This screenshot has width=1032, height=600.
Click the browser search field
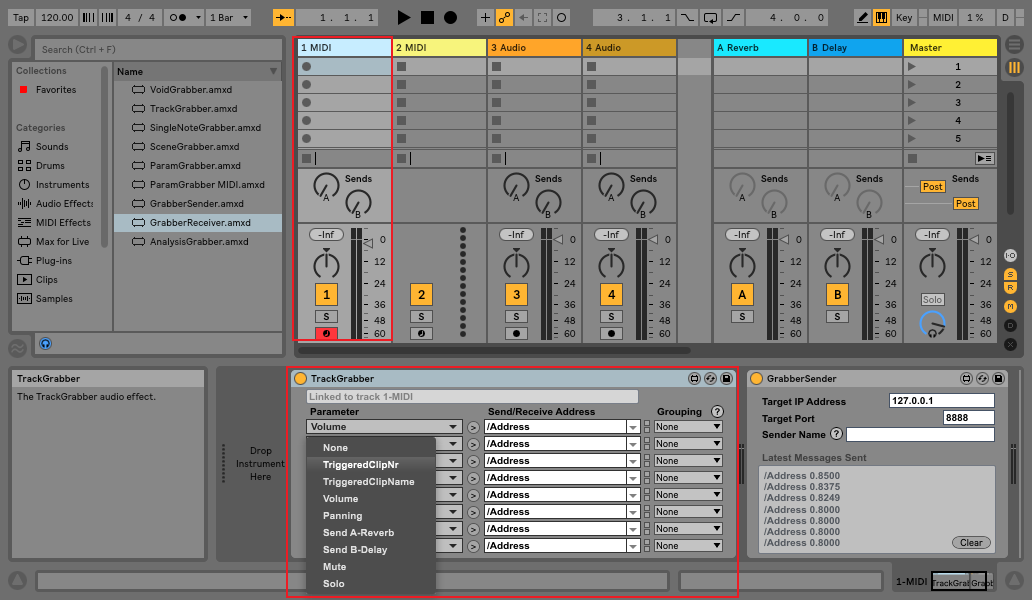click(x=160, y=49)
